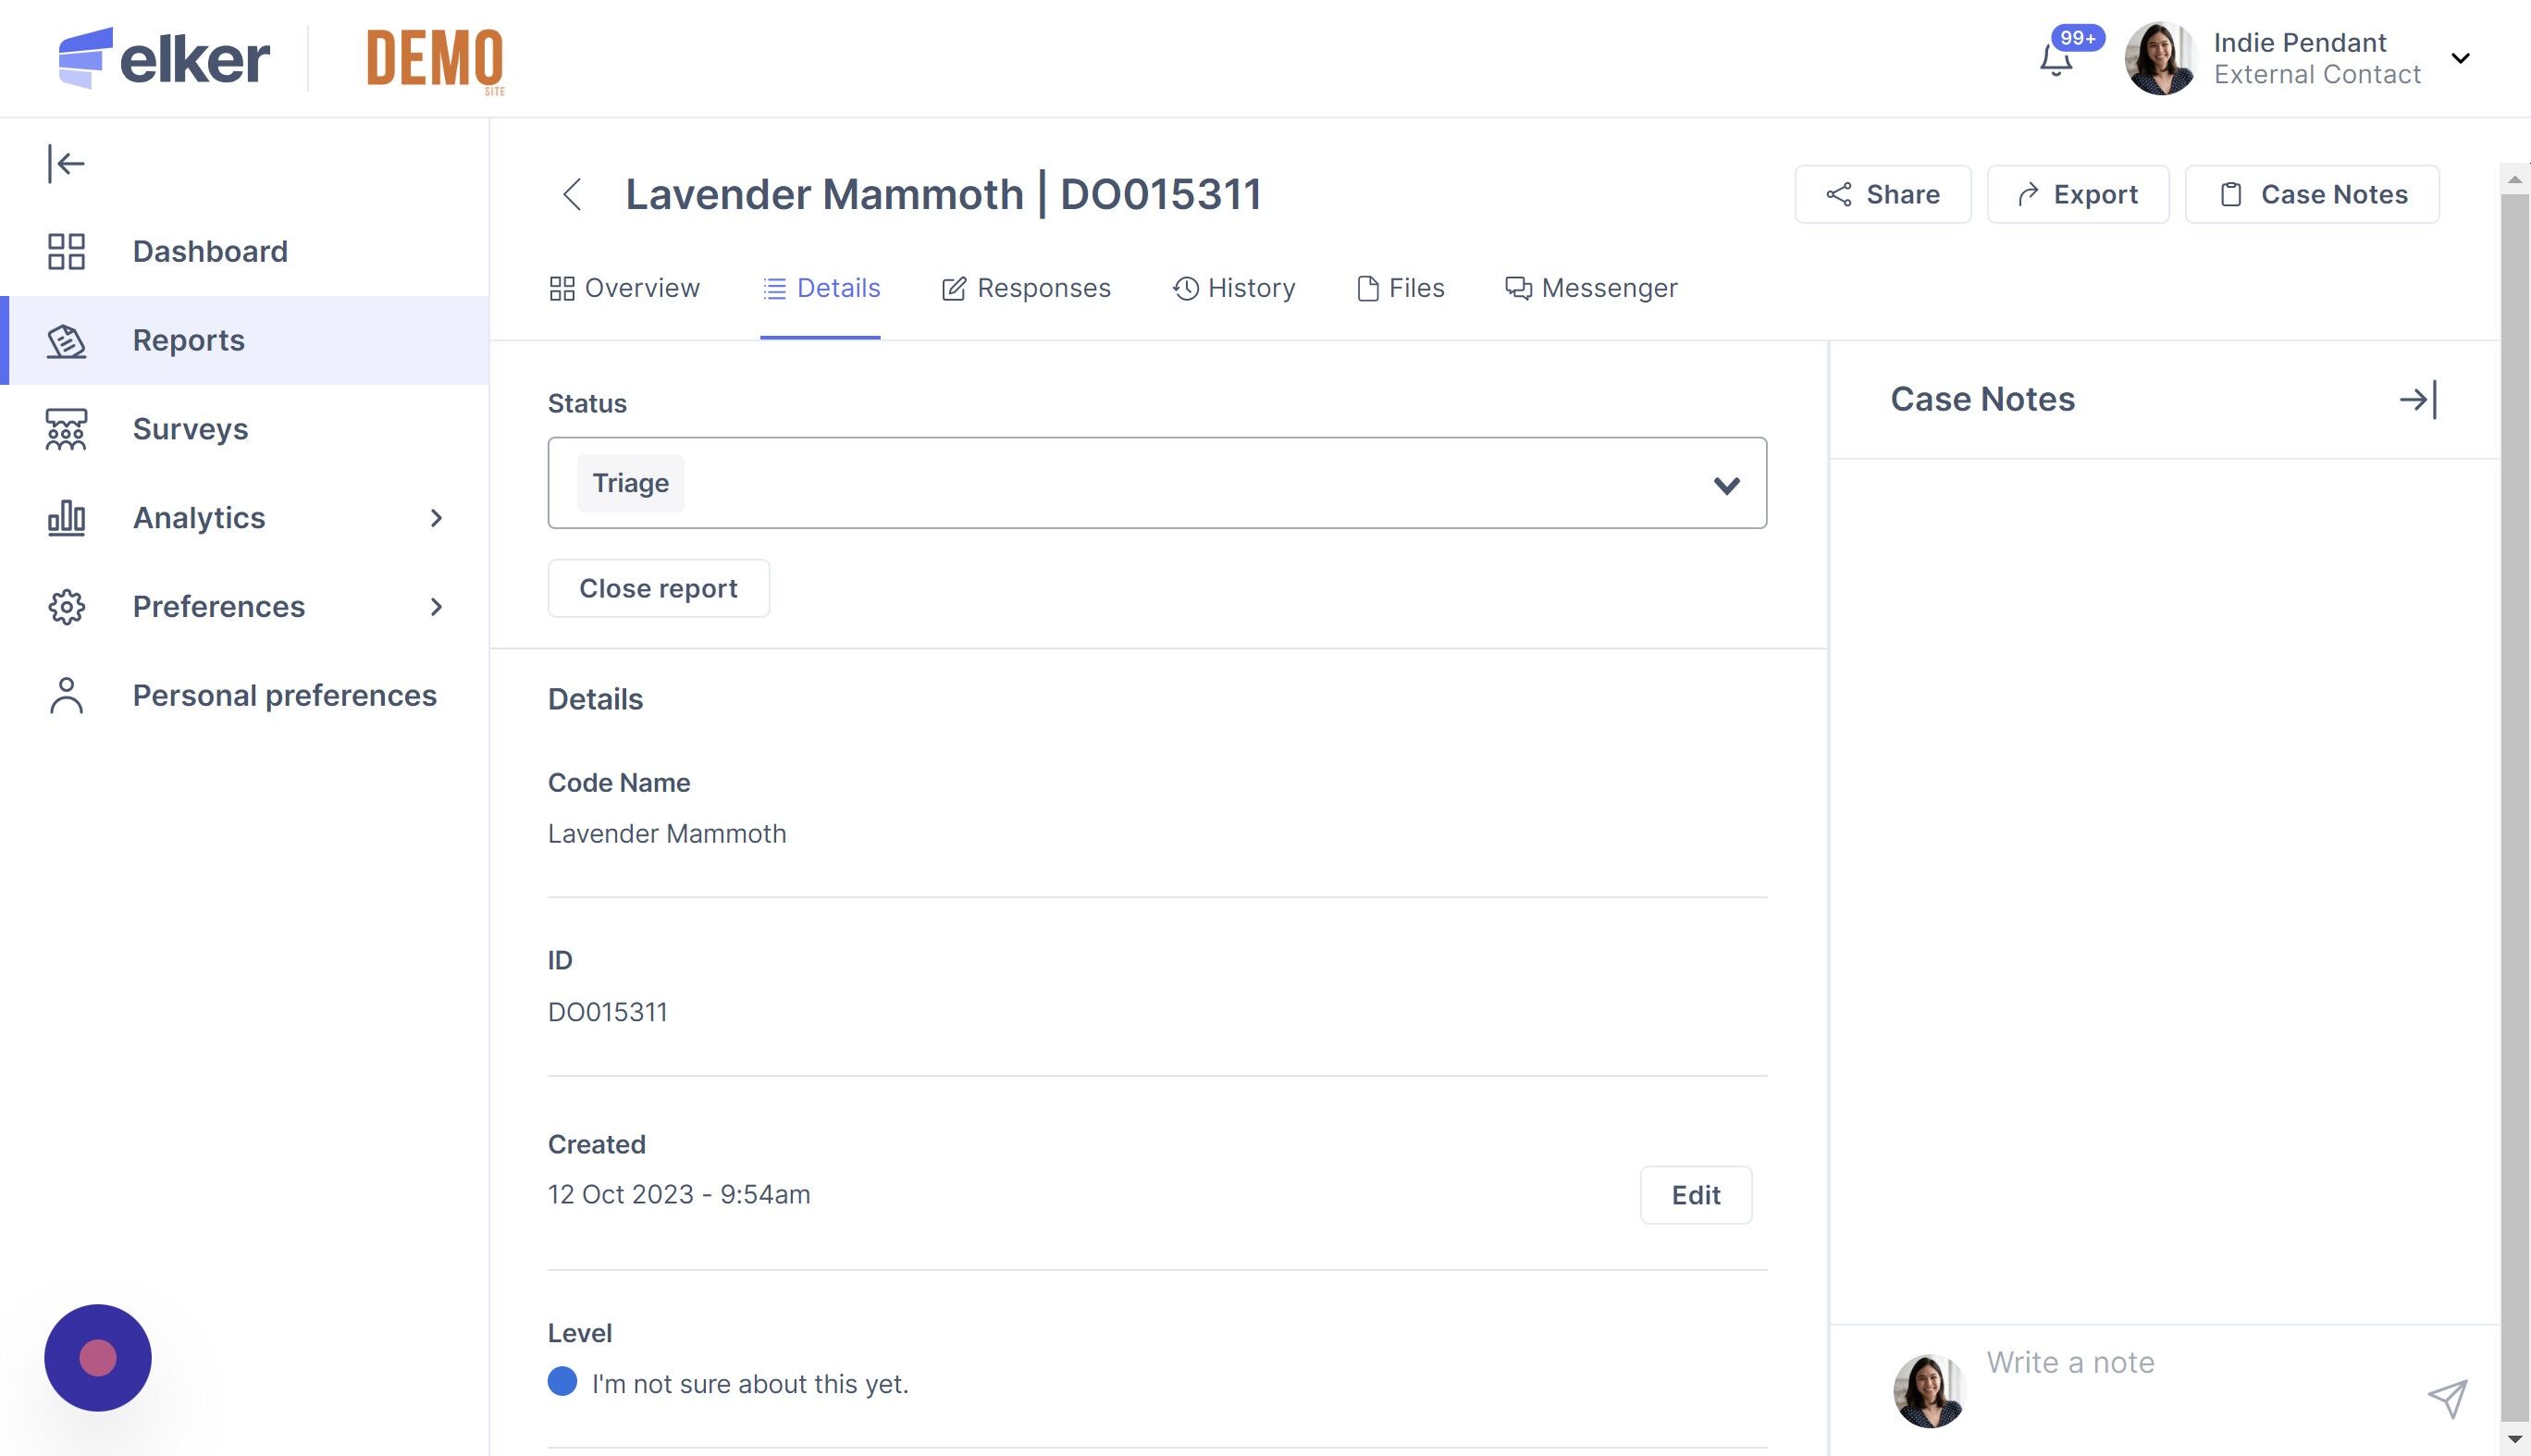Viewport: 2531px width, 1456px height.
Task: Click the back arrow beside Lavender Mammoth
Action: 572,194
